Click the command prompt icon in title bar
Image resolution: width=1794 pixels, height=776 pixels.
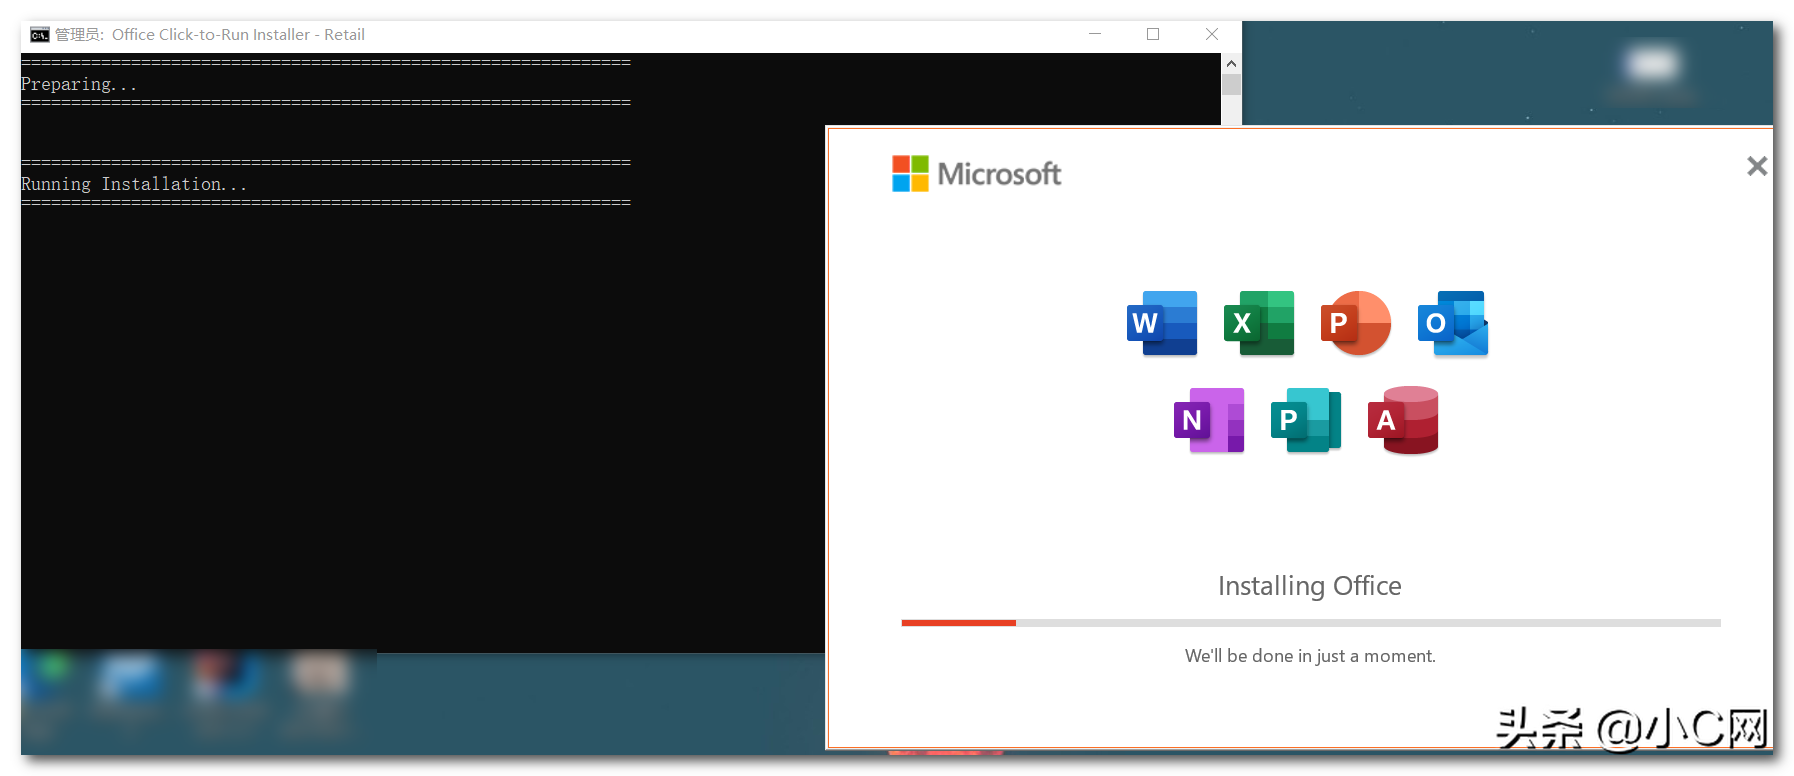[39, 35]
